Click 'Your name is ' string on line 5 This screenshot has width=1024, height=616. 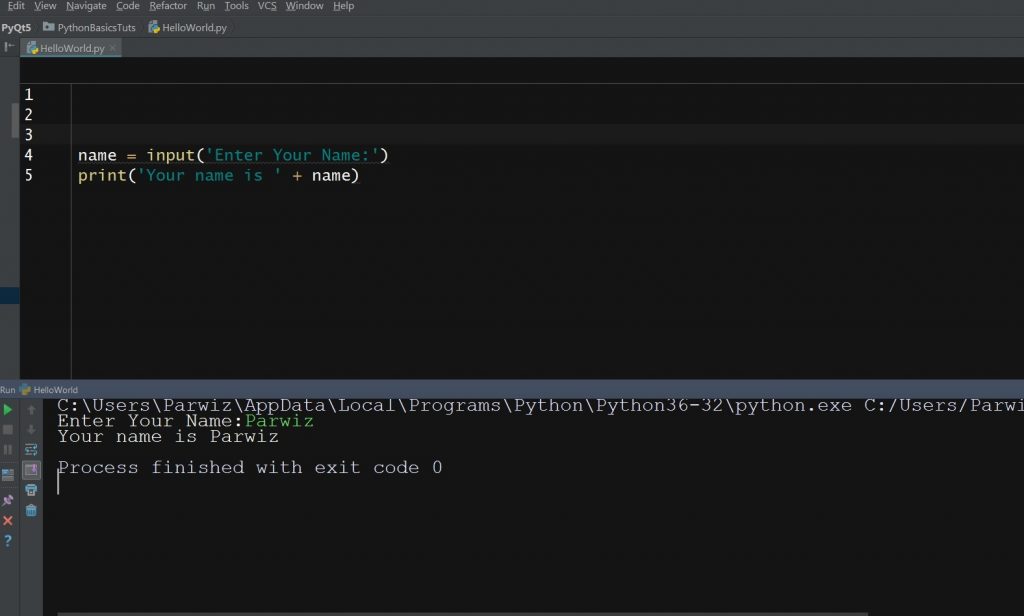[x=210, y=176]
